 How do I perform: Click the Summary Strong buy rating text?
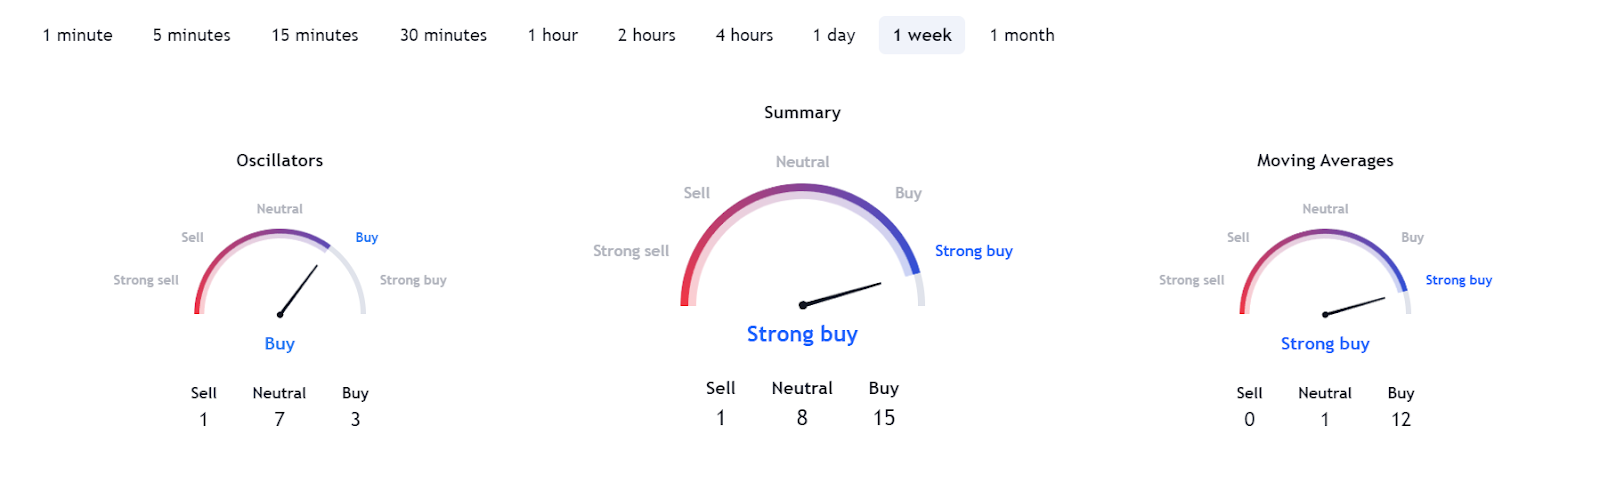[802, 334]
